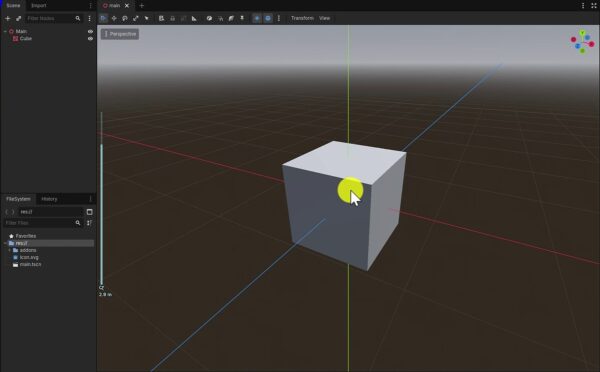Add a new child node with plus icon
This screenshot has width=600, height=372.
7,18
